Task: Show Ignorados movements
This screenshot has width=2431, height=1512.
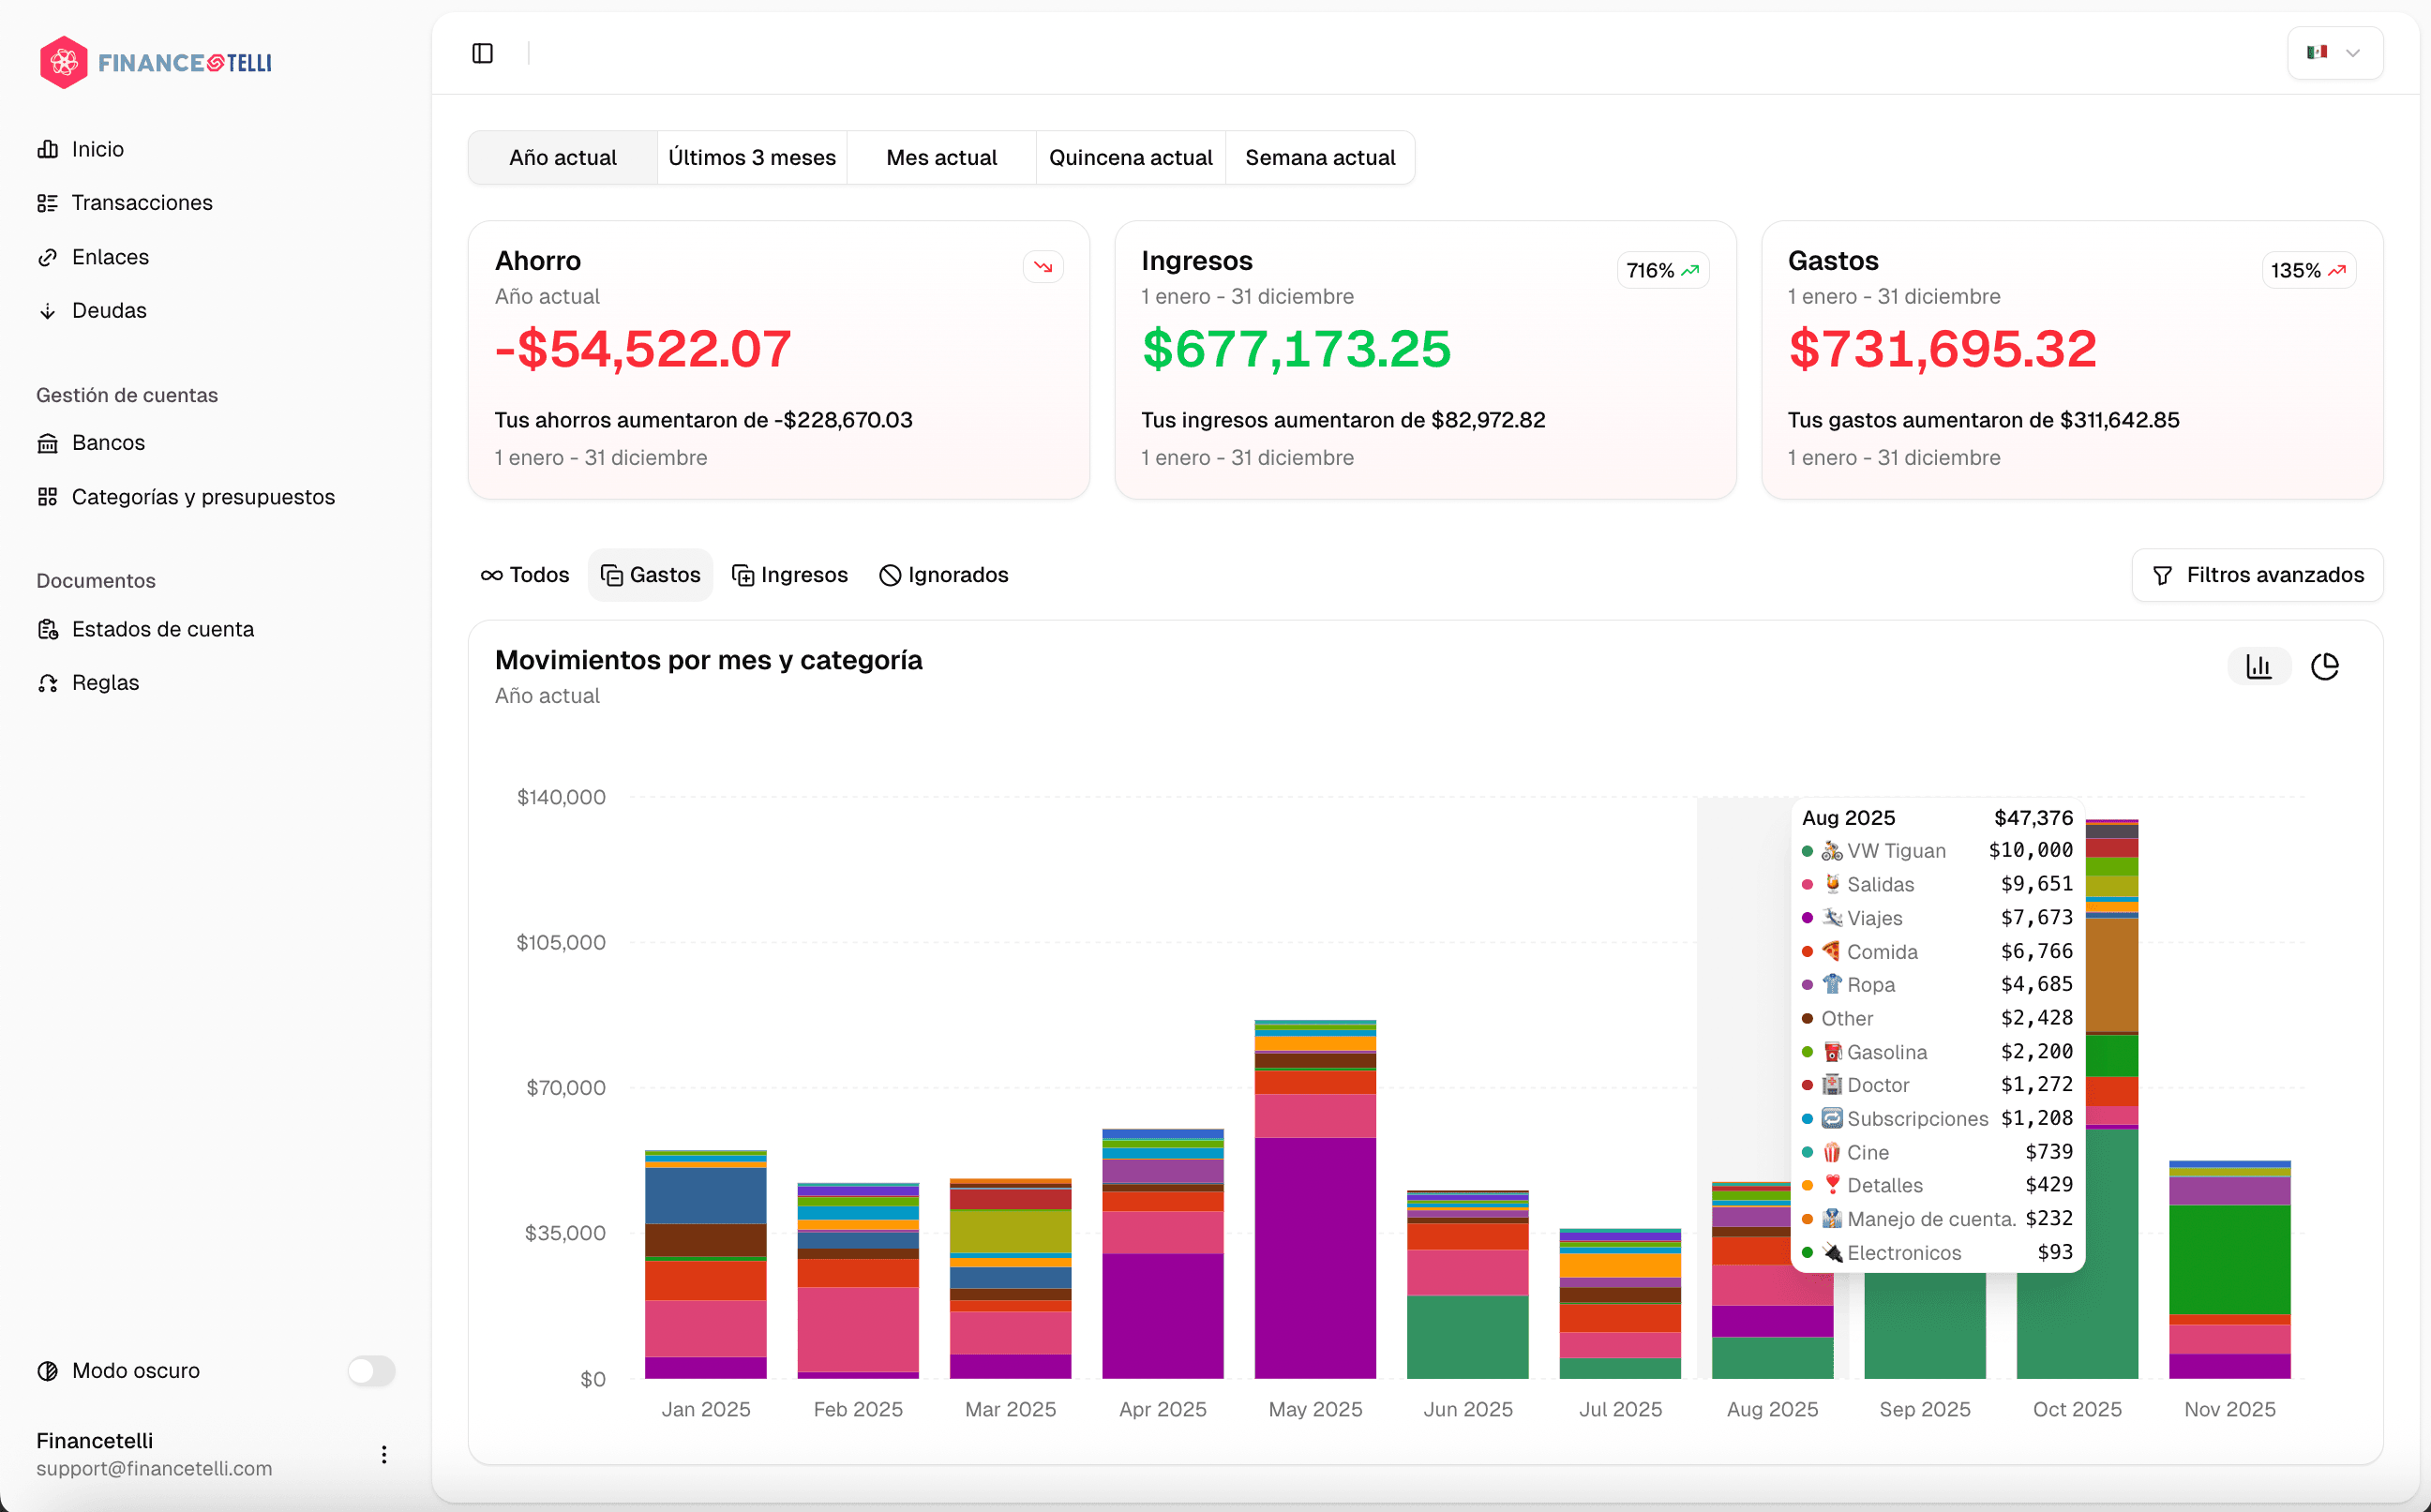Action: click(944, 575)
